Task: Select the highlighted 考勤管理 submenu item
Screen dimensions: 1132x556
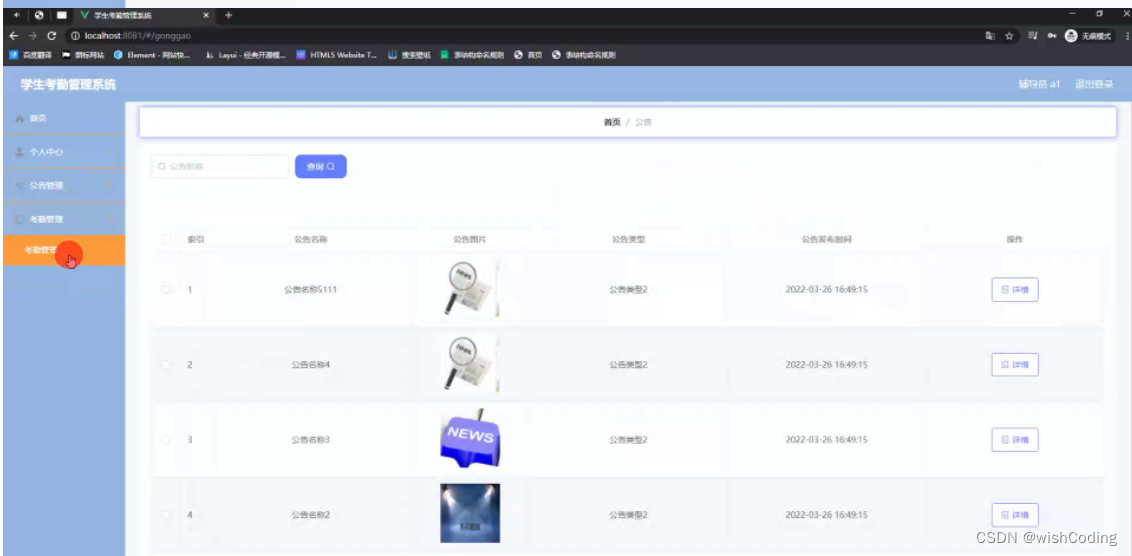Action: (x=64, y=251)
